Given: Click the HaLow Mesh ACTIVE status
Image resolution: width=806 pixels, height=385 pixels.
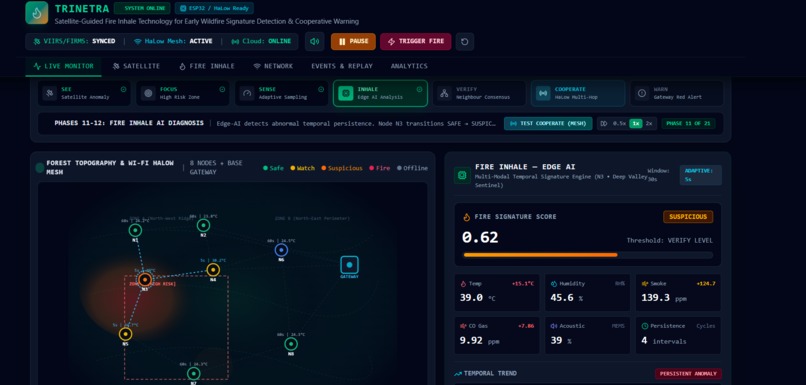Looking at the screenshot, I should tap(173, 42).
